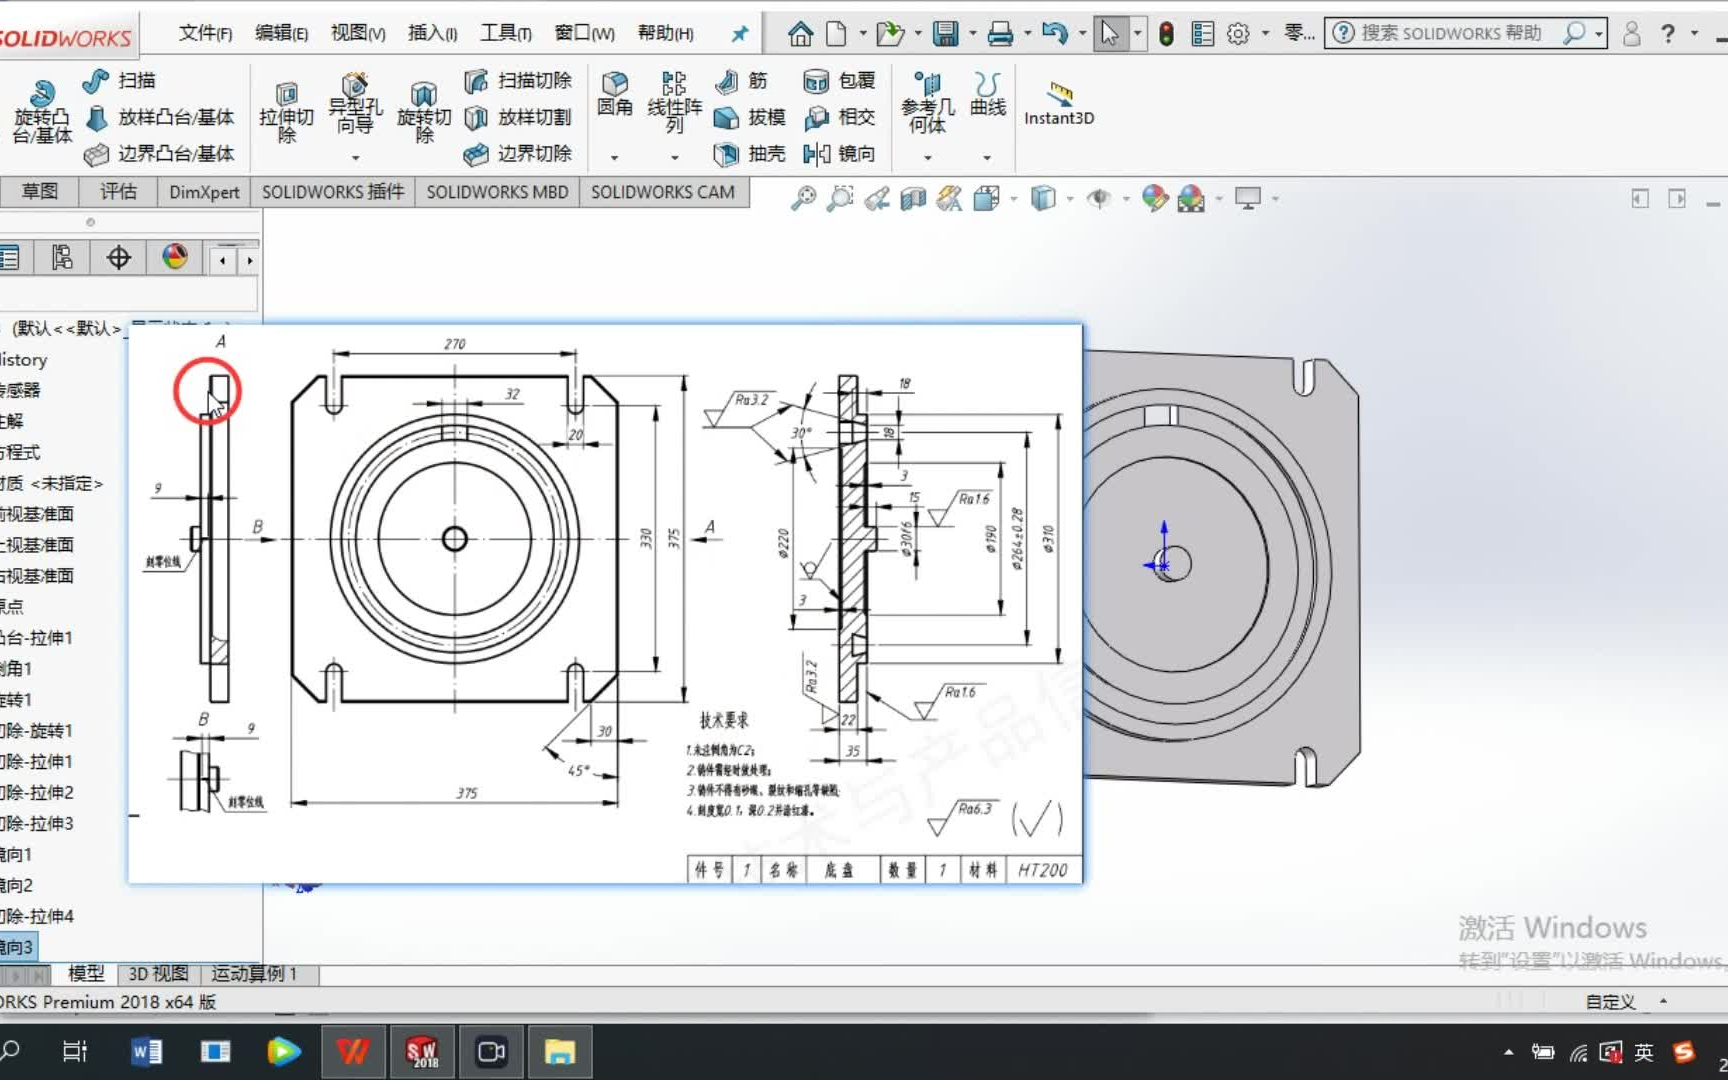This screenshot has width=1728, height=1080.
Task: Expand Reference Geometry dropdown arrow
Action: coord(927,158)
